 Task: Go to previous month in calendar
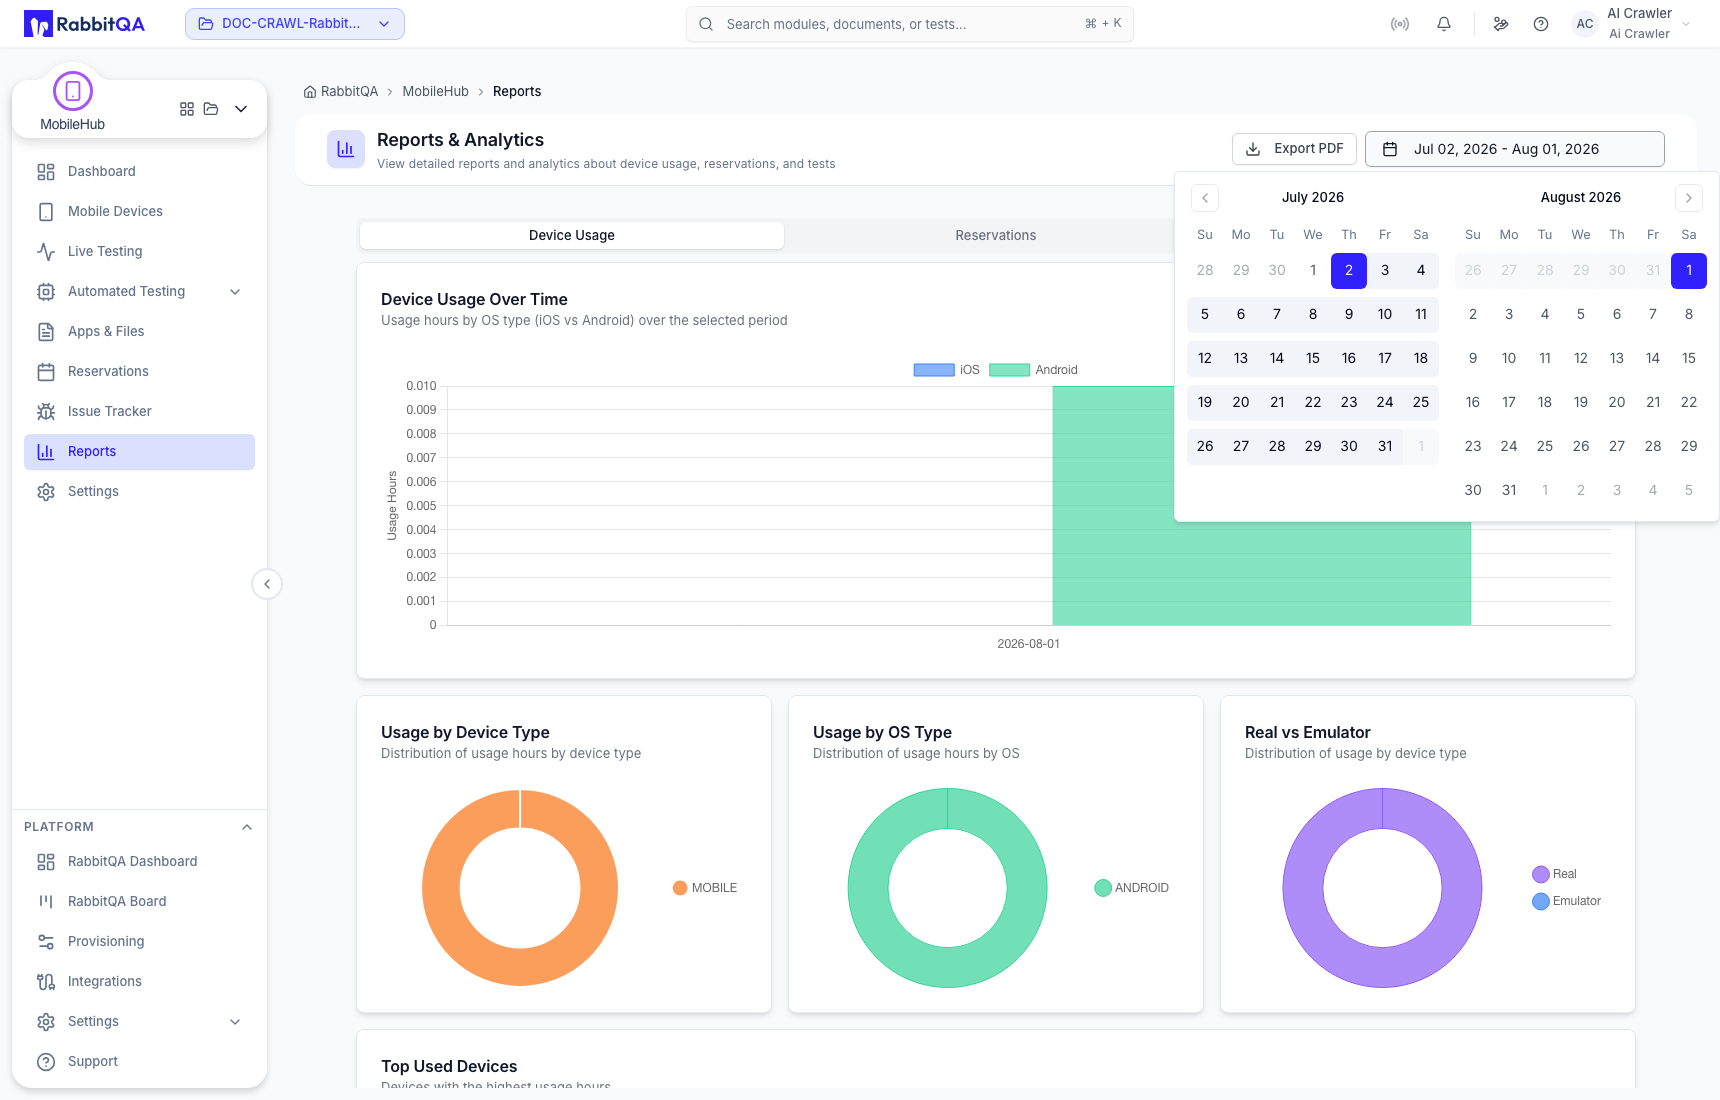(1205, 198)
